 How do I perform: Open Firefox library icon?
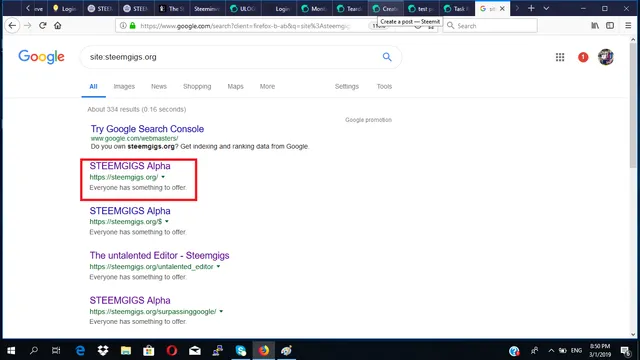pos(595,26)
